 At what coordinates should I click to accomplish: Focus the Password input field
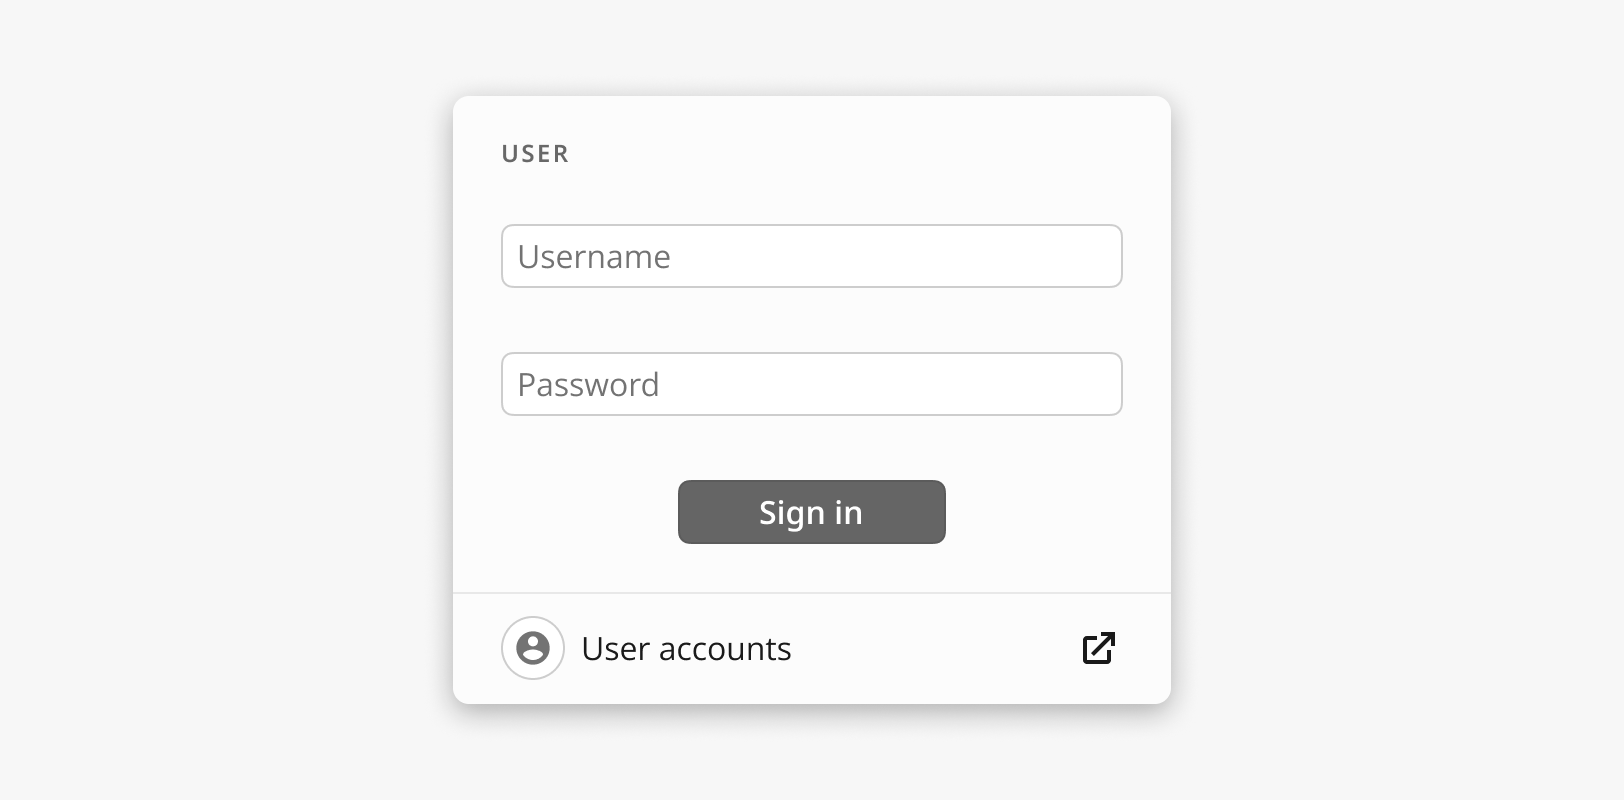point(811,384)
